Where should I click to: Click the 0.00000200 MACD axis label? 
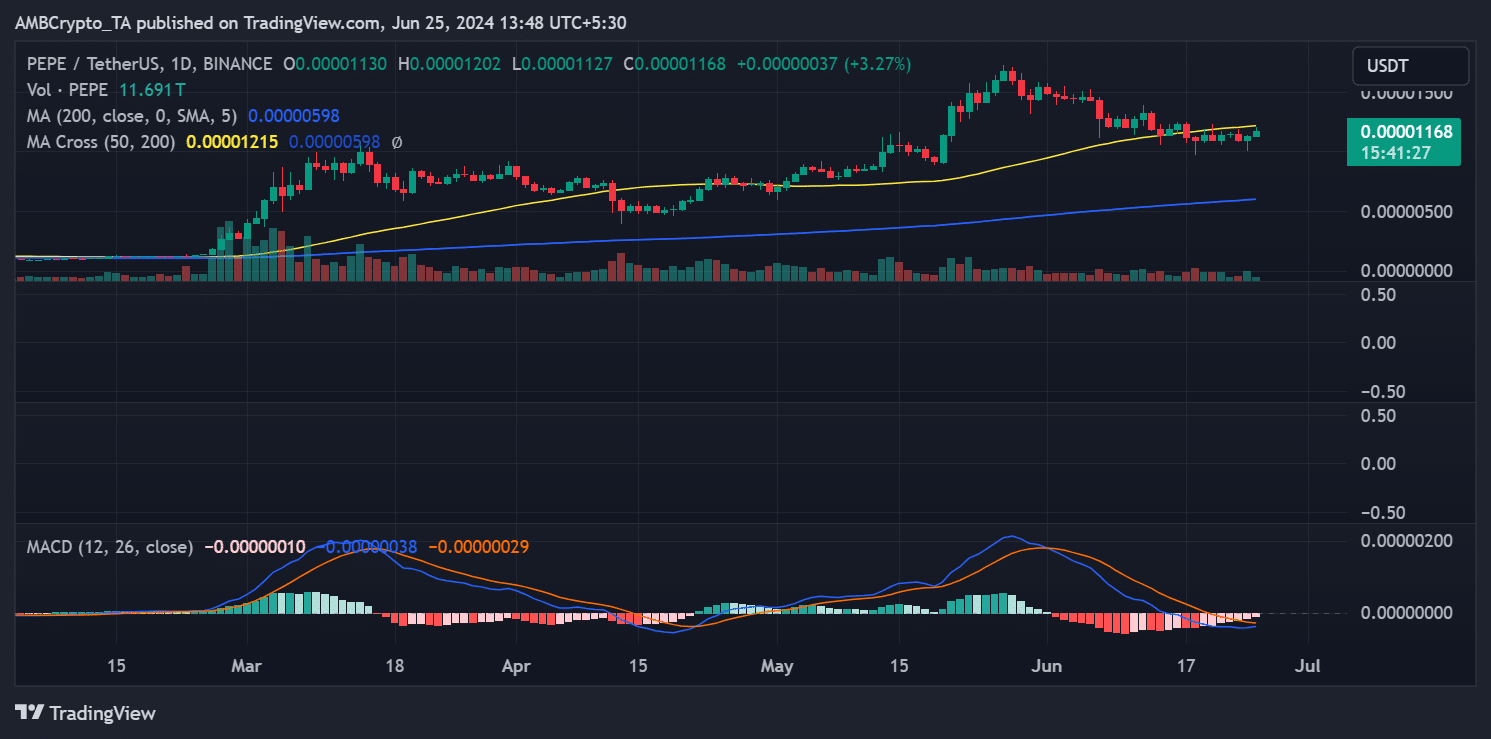[x=1406, y=540]
